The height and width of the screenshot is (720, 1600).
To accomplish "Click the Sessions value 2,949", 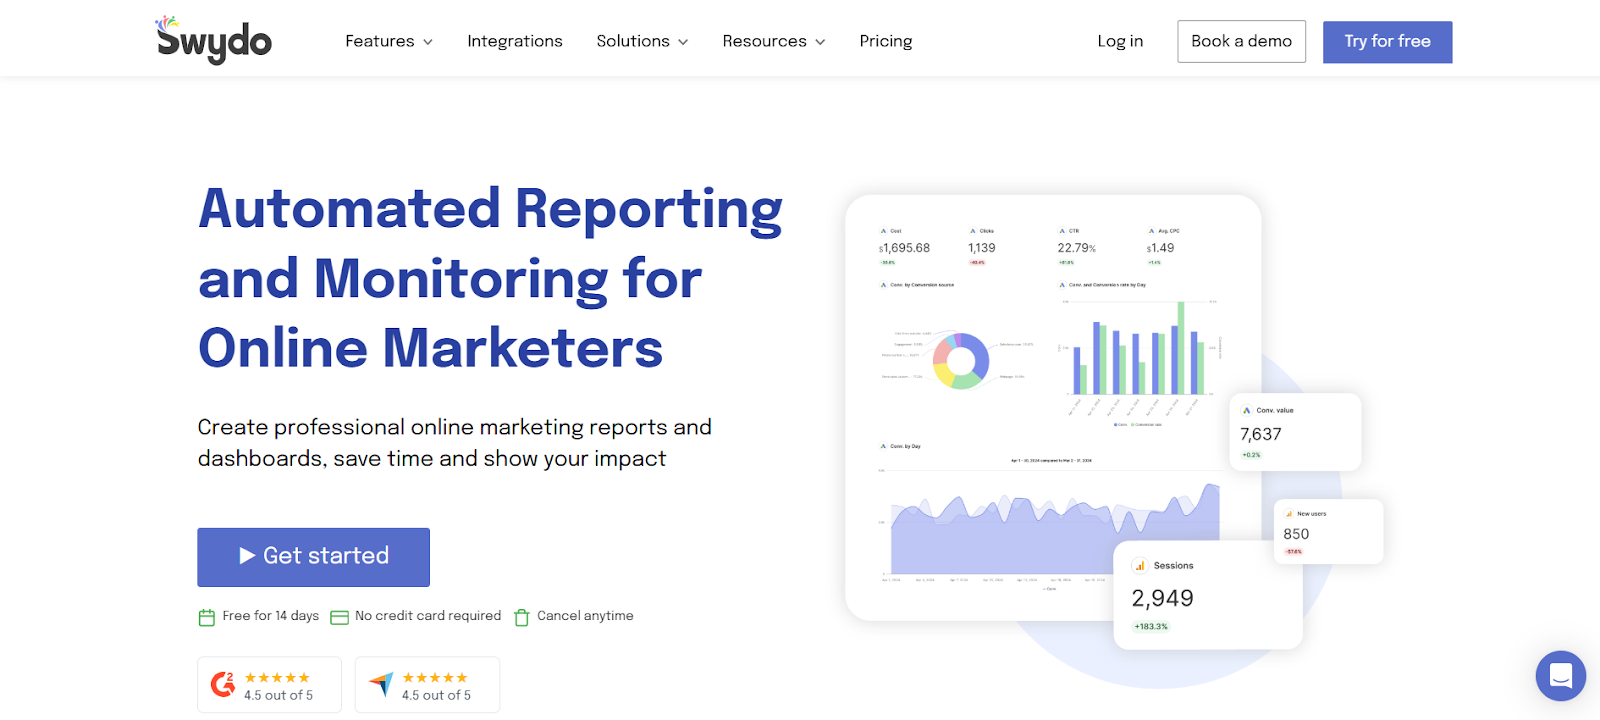I will pyautogui.click(x=1162, y=598).
